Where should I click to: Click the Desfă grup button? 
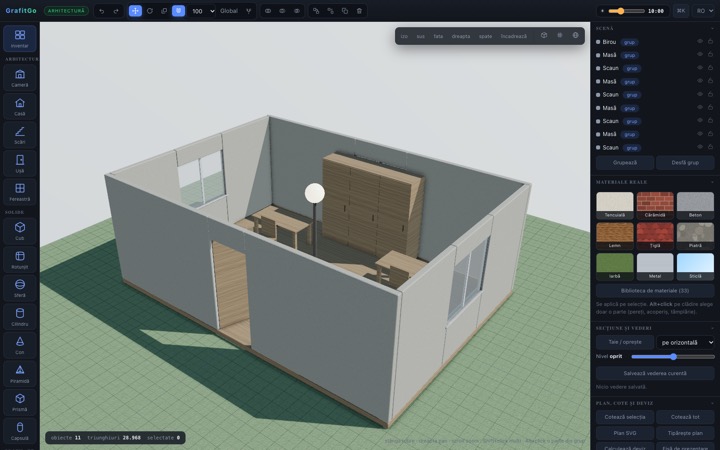point(686,163)
